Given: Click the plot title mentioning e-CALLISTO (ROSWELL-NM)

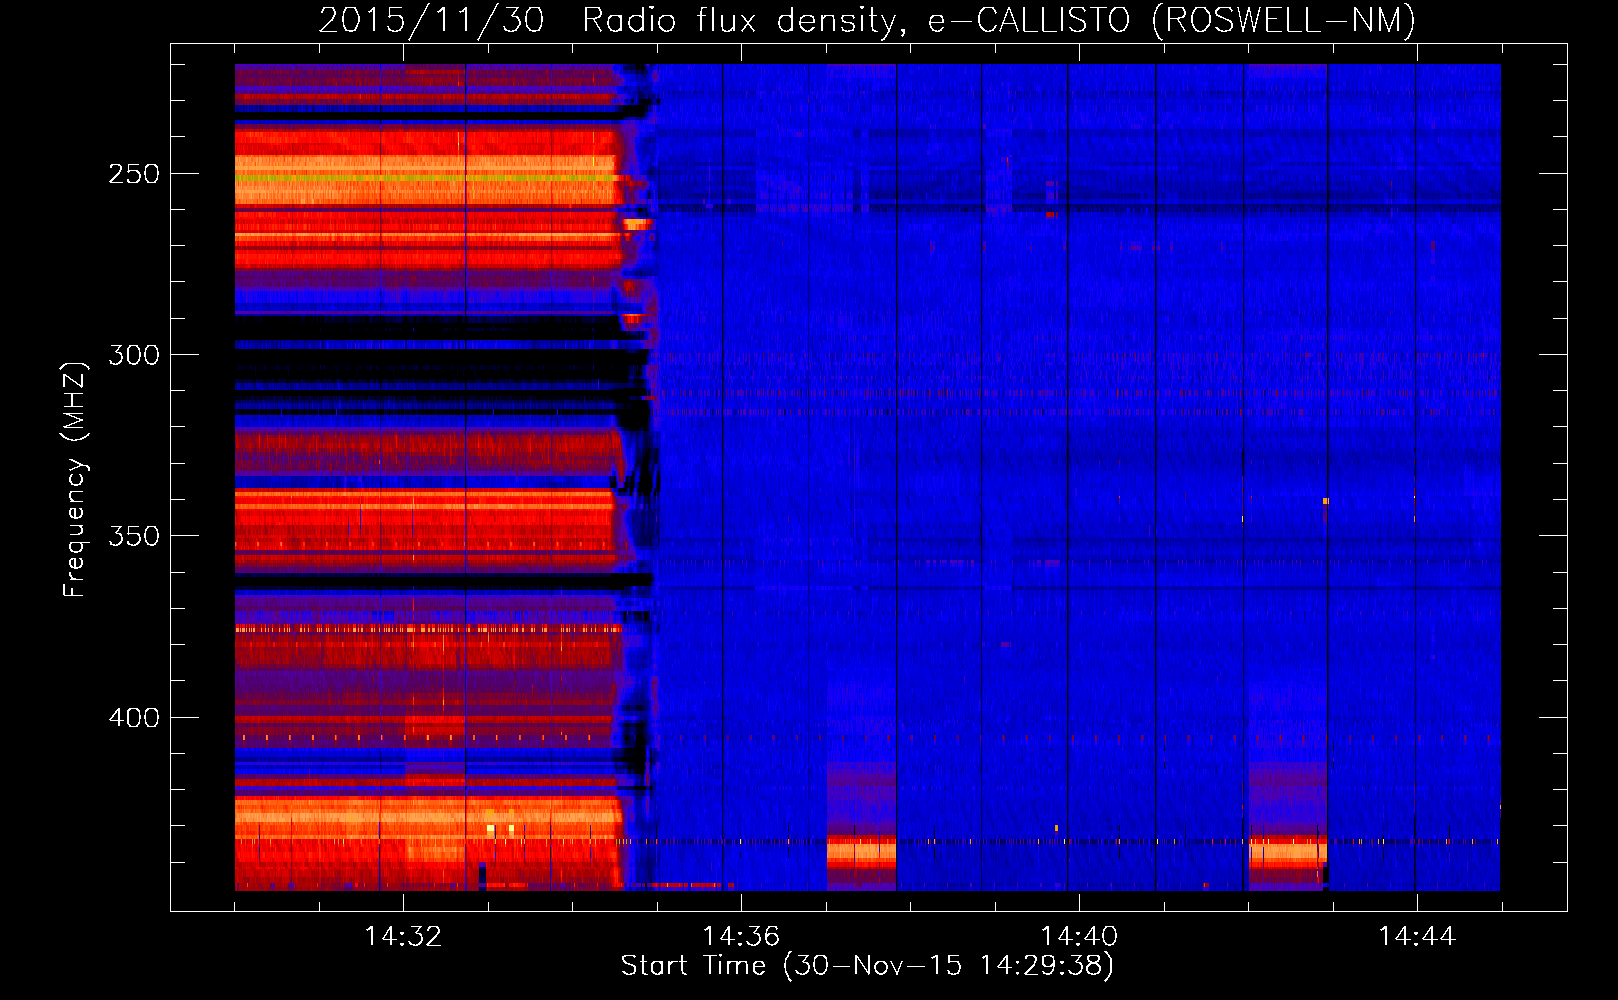Looking at the screenshot, I should click(867, 21).
